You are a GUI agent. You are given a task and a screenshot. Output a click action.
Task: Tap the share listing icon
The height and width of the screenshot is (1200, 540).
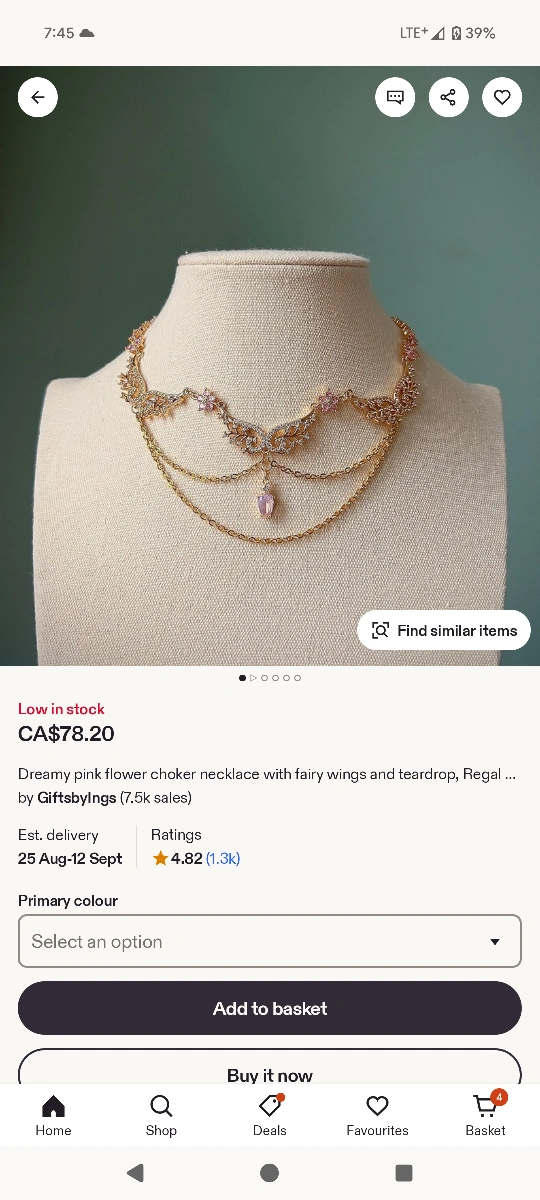pos(448,97)
